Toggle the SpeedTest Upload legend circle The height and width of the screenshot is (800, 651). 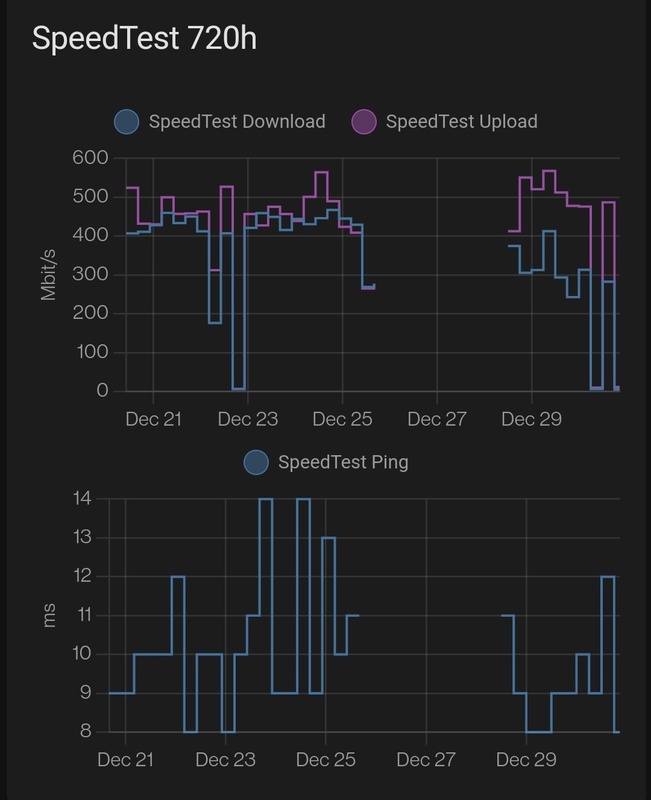pyautogui.click(x=364, y=122)
